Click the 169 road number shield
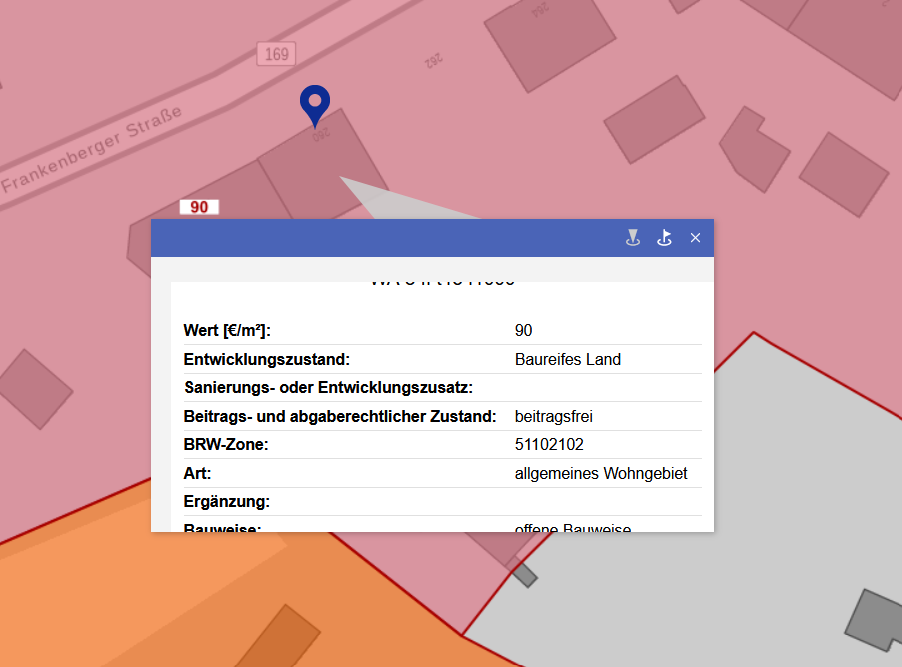The width and height of the screenshot is (902, 667). pyautogui.click(x=276, y=53)
